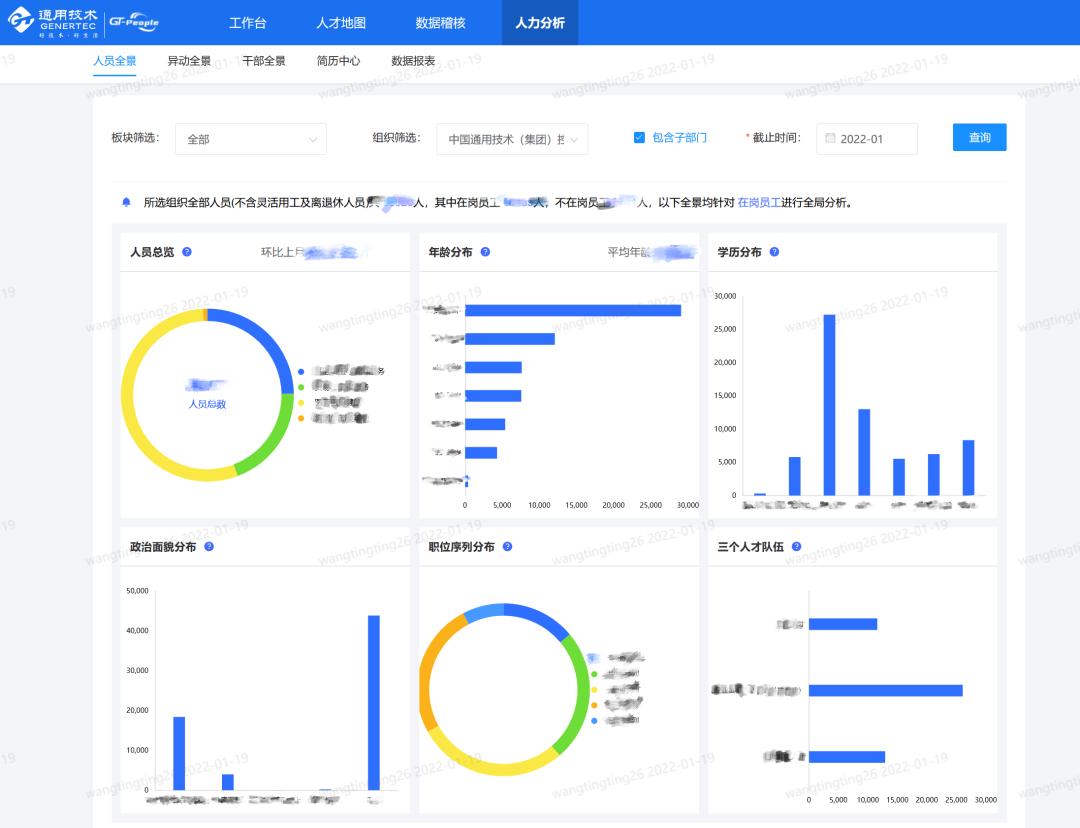Click the help icon beside 职位序列分布

(x=507, y=547)
